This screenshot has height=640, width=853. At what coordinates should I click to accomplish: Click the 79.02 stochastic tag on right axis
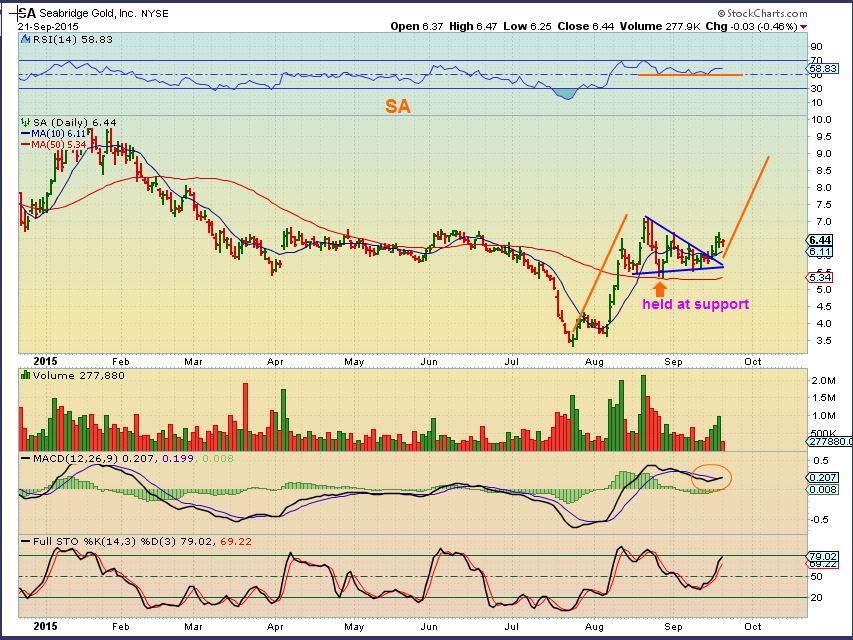coord(823,556)
